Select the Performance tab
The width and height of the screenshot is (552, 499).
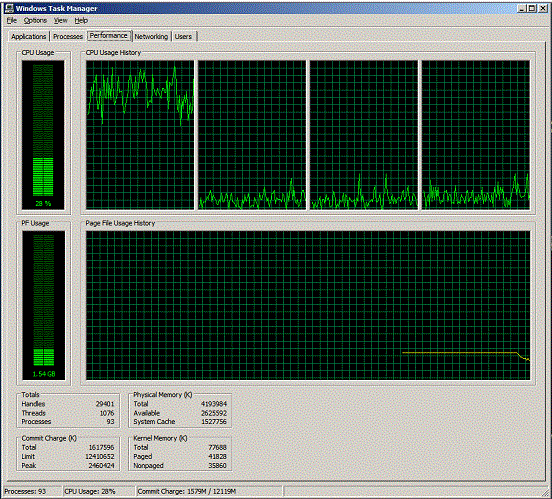click(x=109, y=36)
